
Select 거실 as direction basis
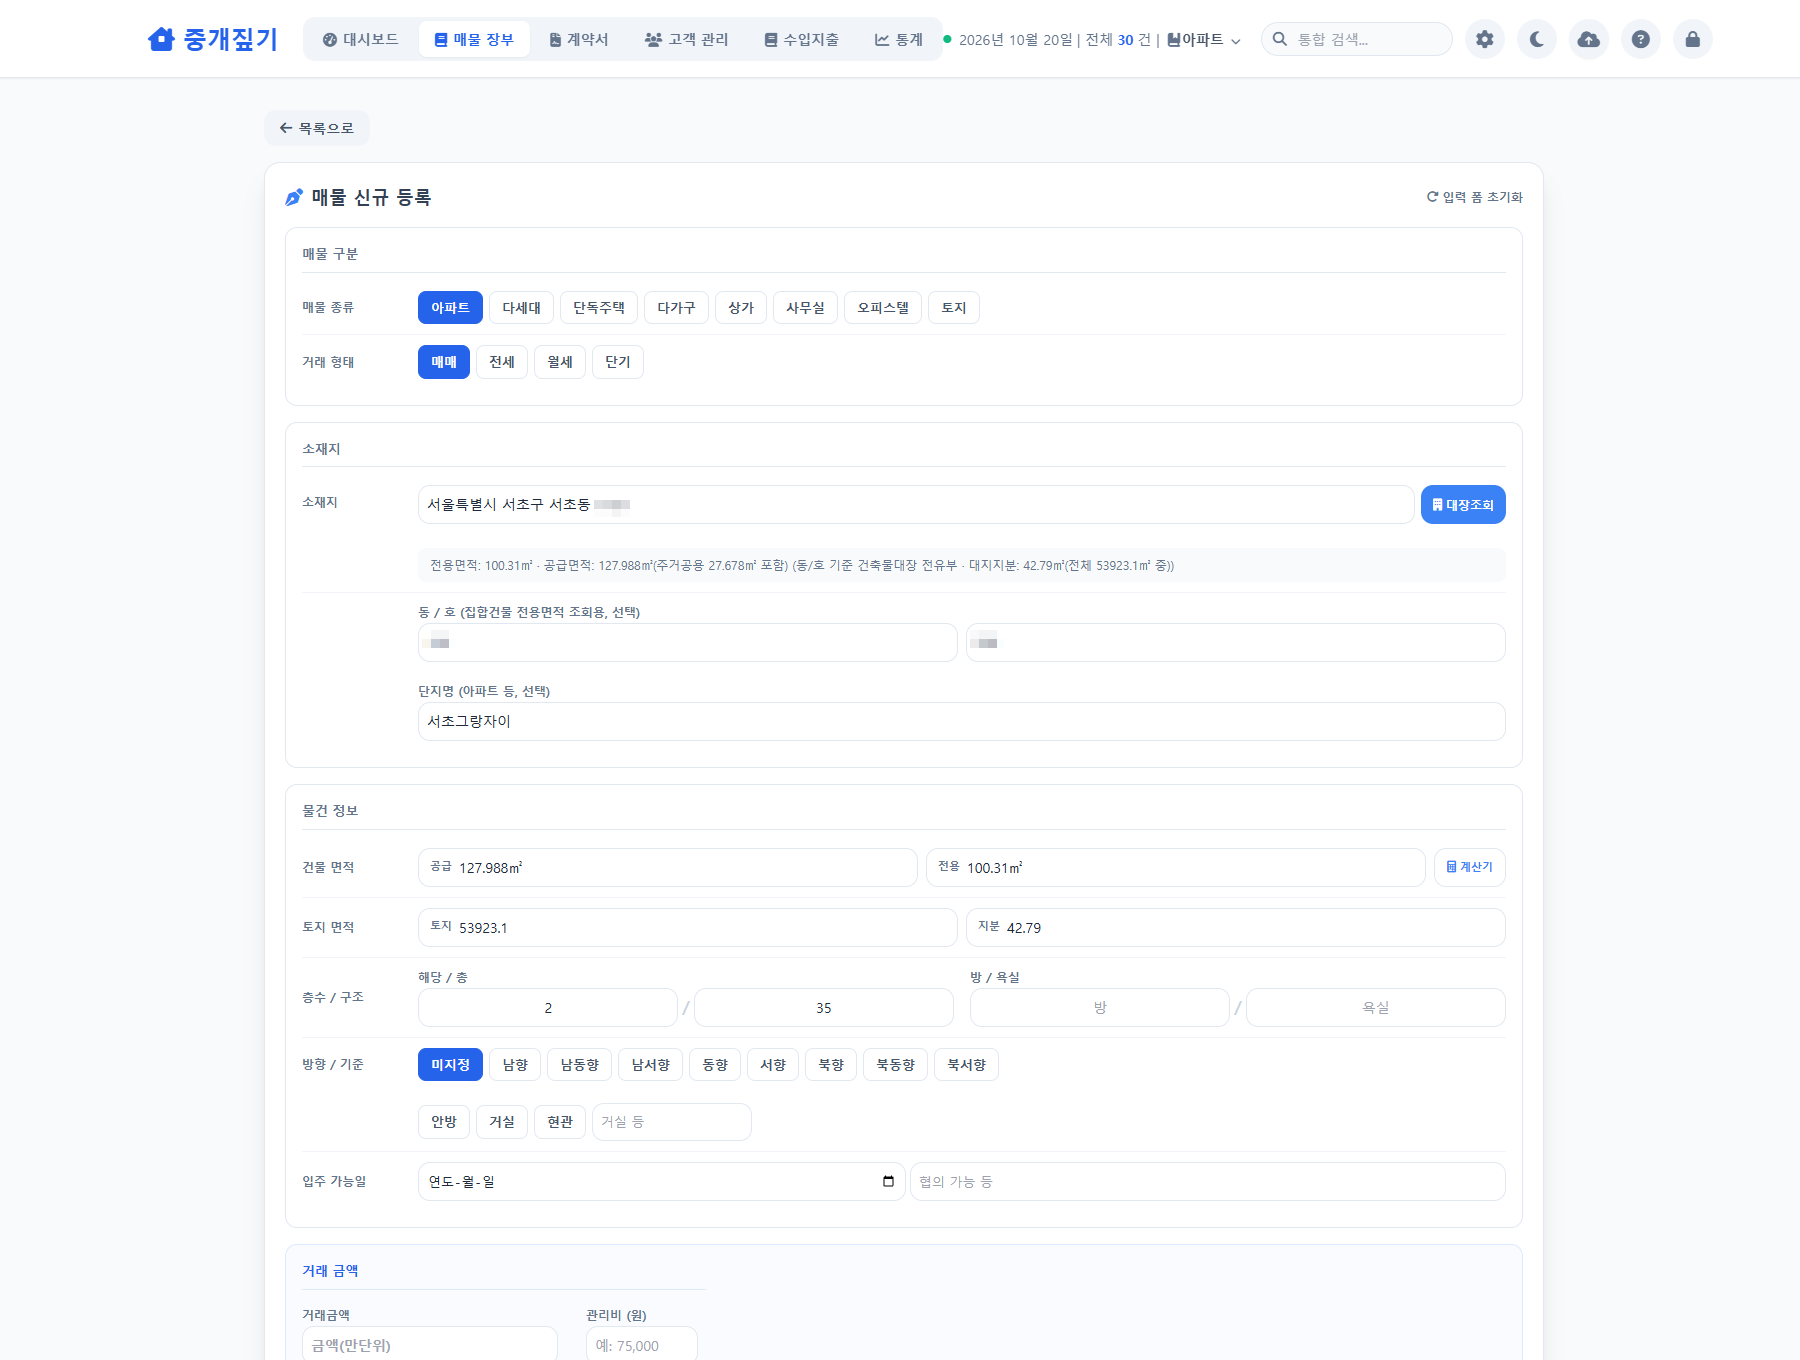502,1122
